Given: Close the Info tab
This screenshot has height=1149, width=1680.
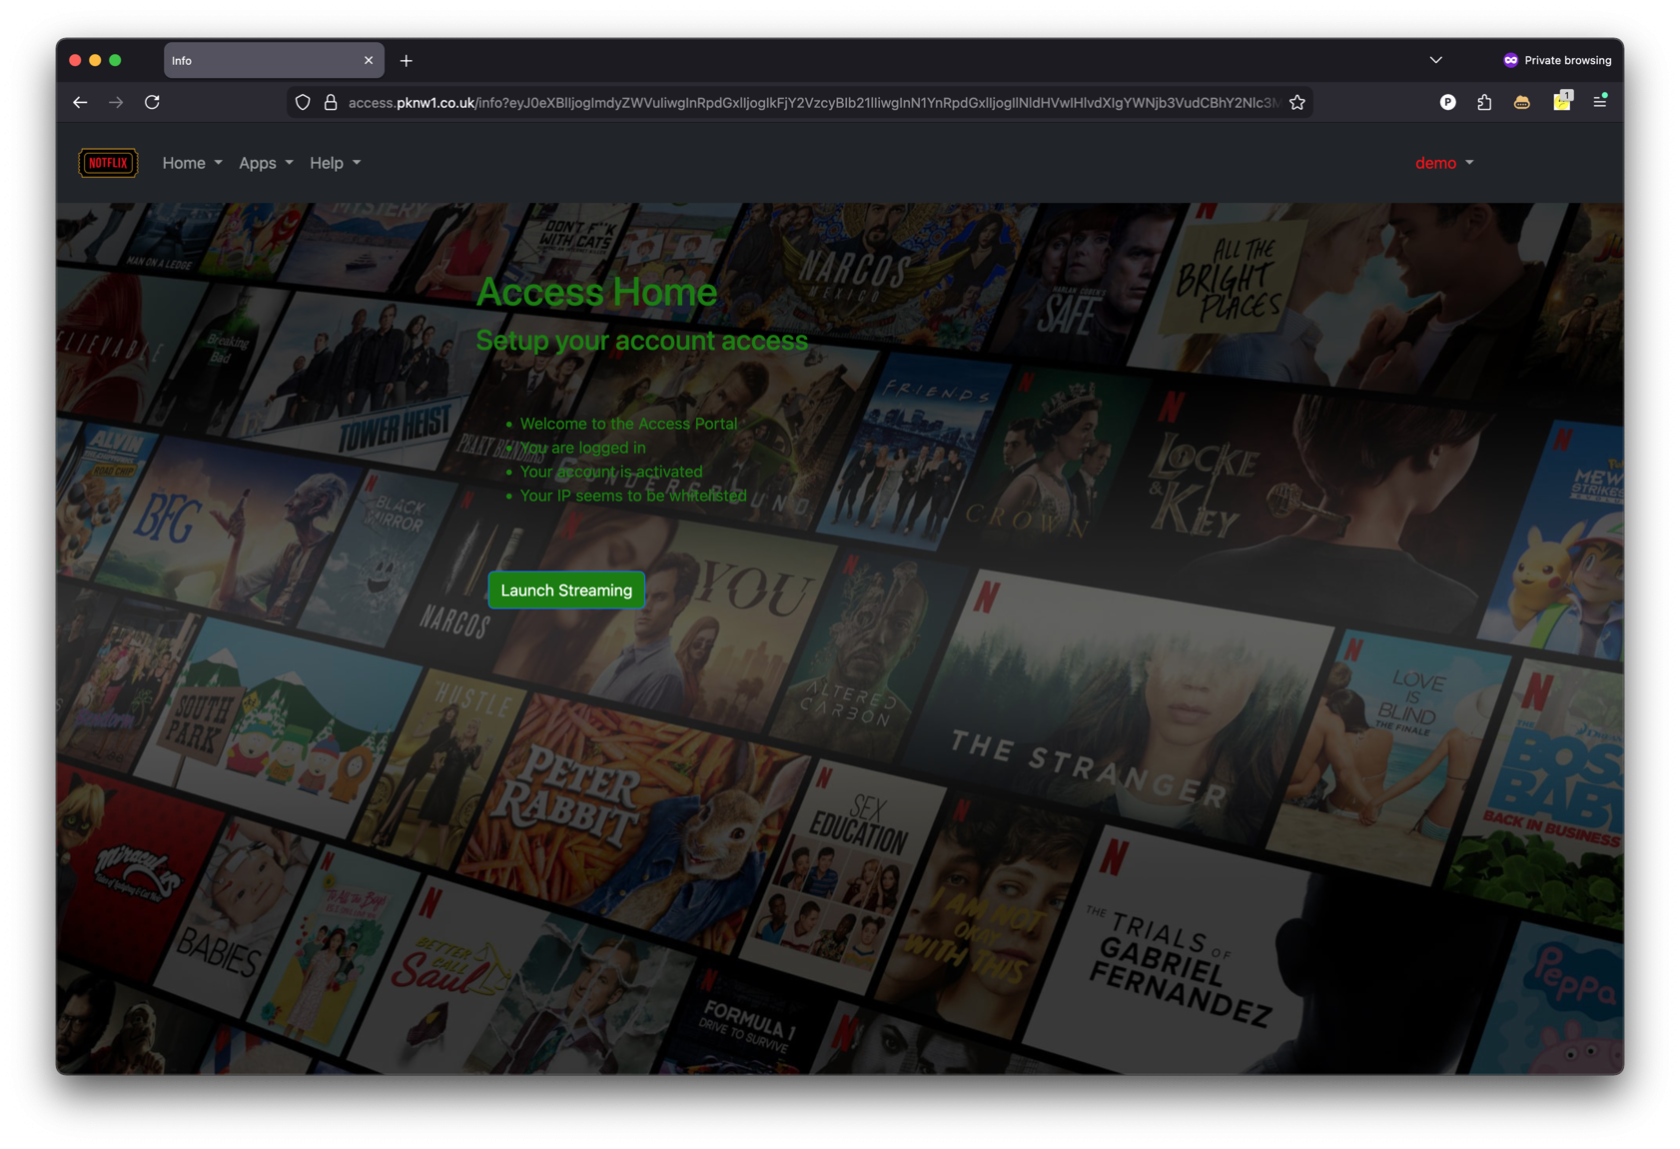Looking at the screenshot, I should [368, 60].
